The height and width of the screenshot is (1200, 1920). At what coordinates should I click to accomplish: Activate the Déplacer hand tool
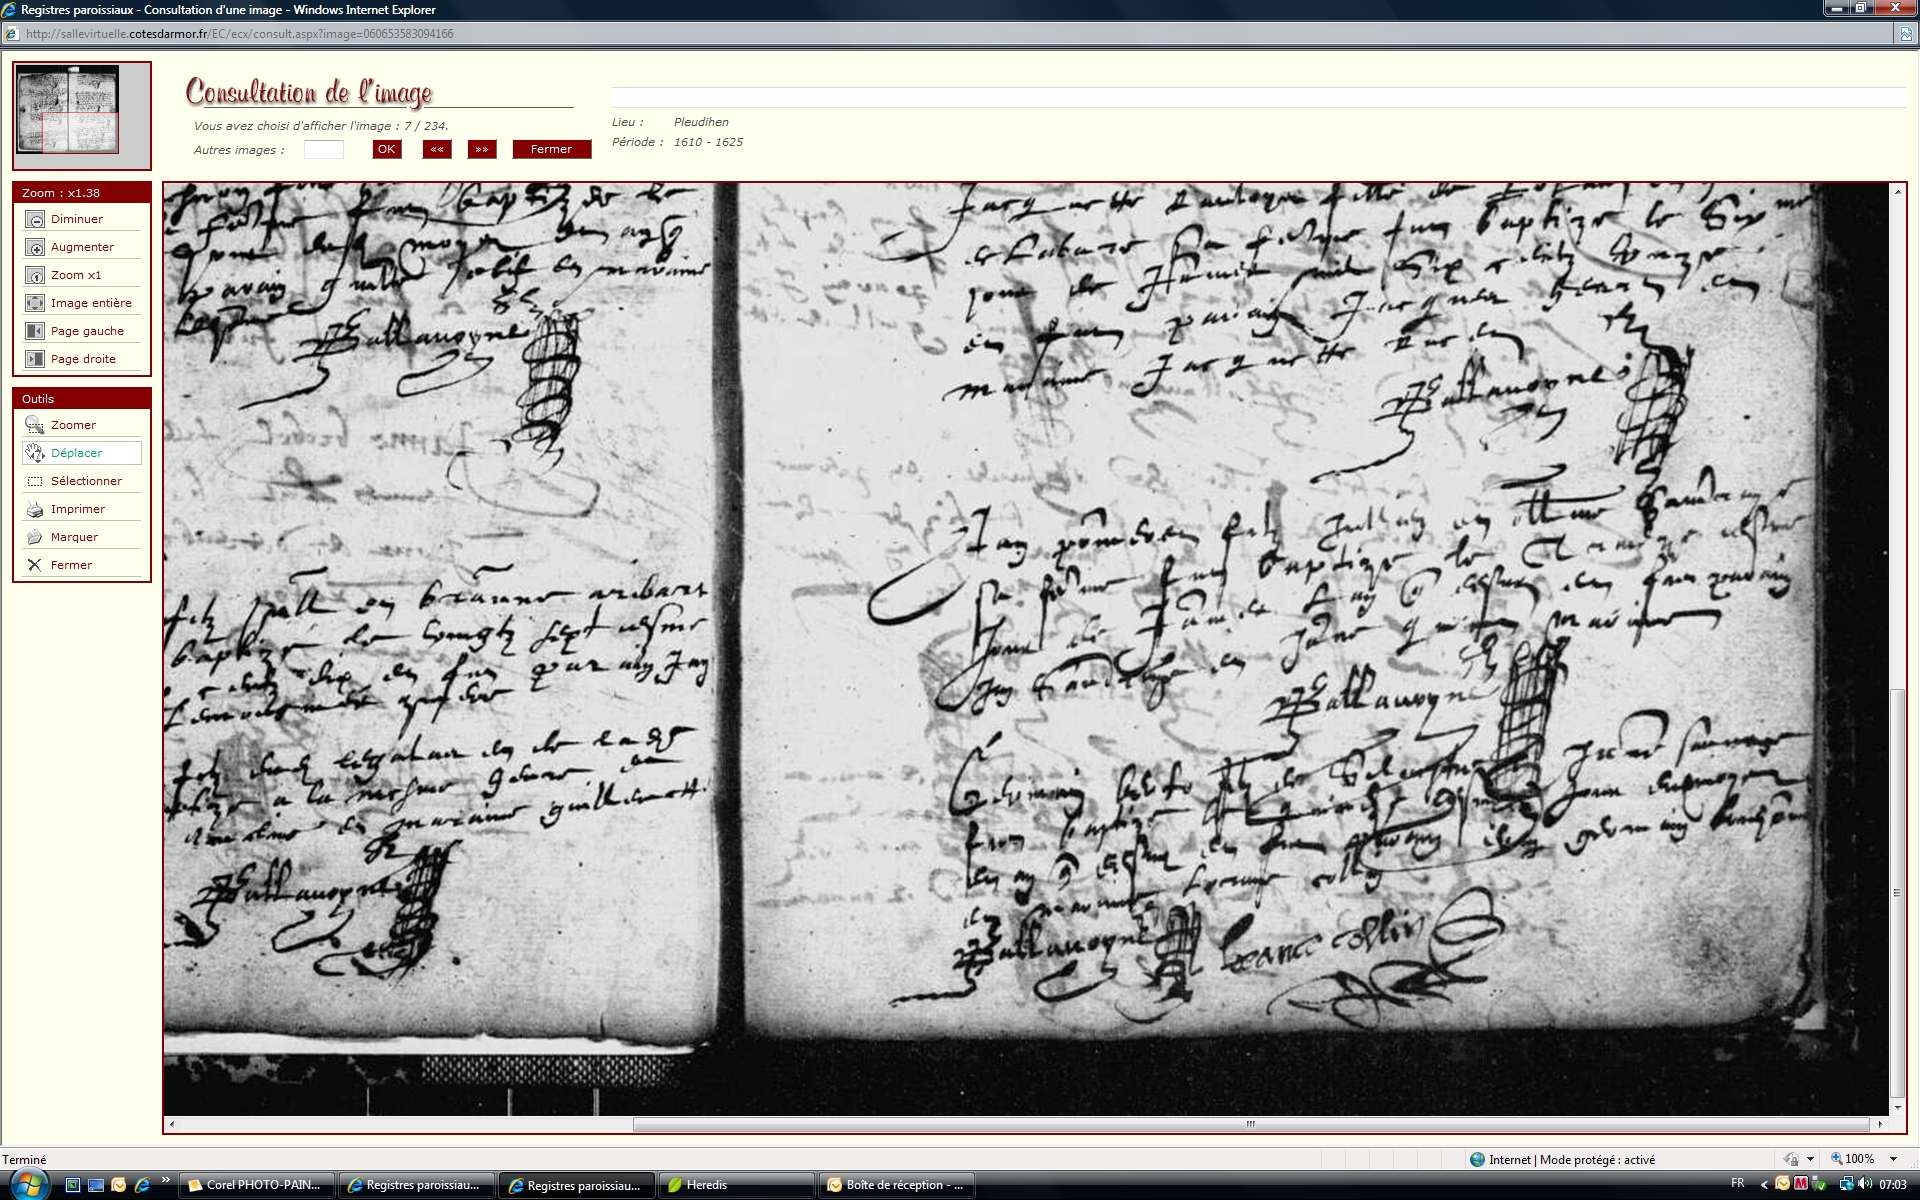coord(35,453)
